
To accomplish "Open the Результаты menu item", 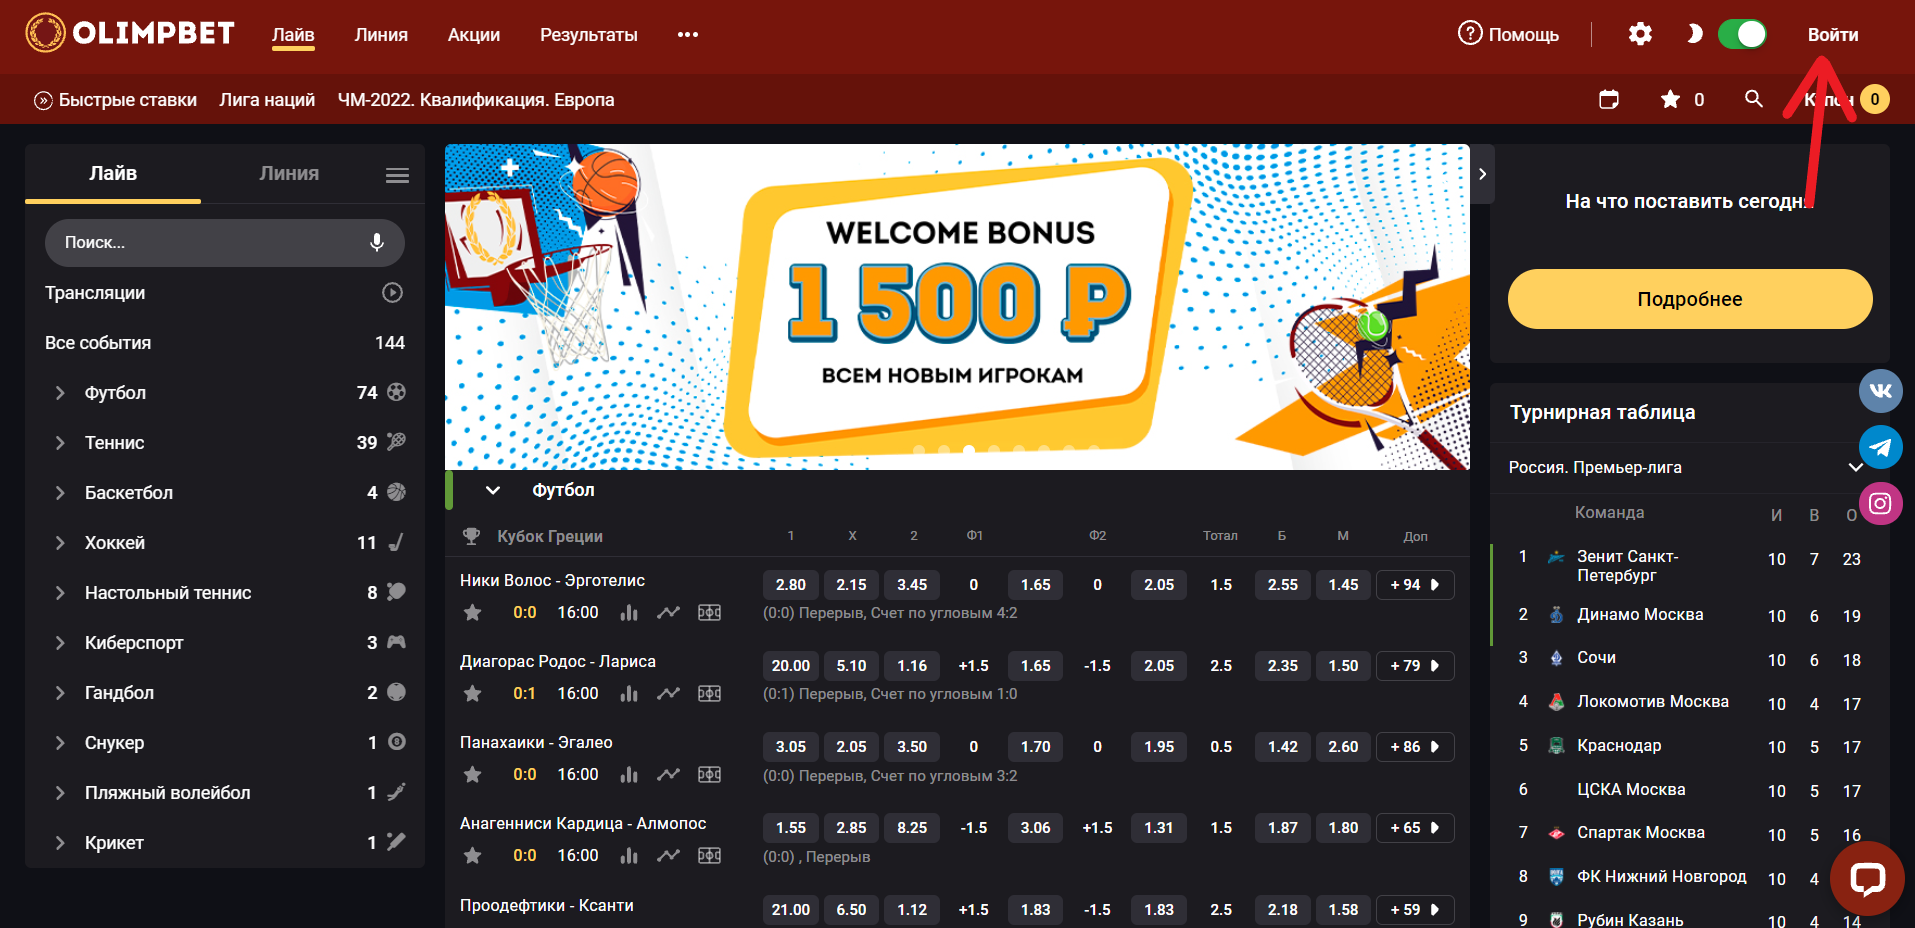I will (588, 35).
